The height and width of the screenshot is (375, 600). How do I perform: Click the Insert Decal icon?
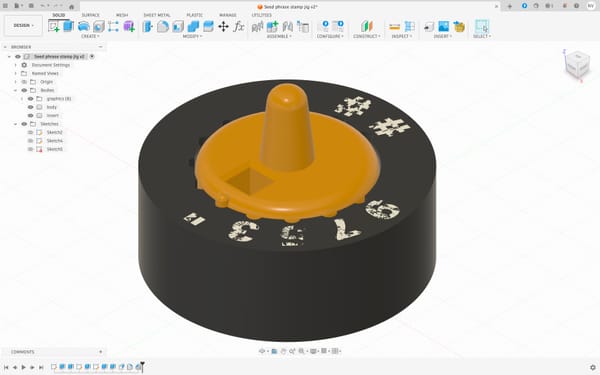click(x=429, y=26)
